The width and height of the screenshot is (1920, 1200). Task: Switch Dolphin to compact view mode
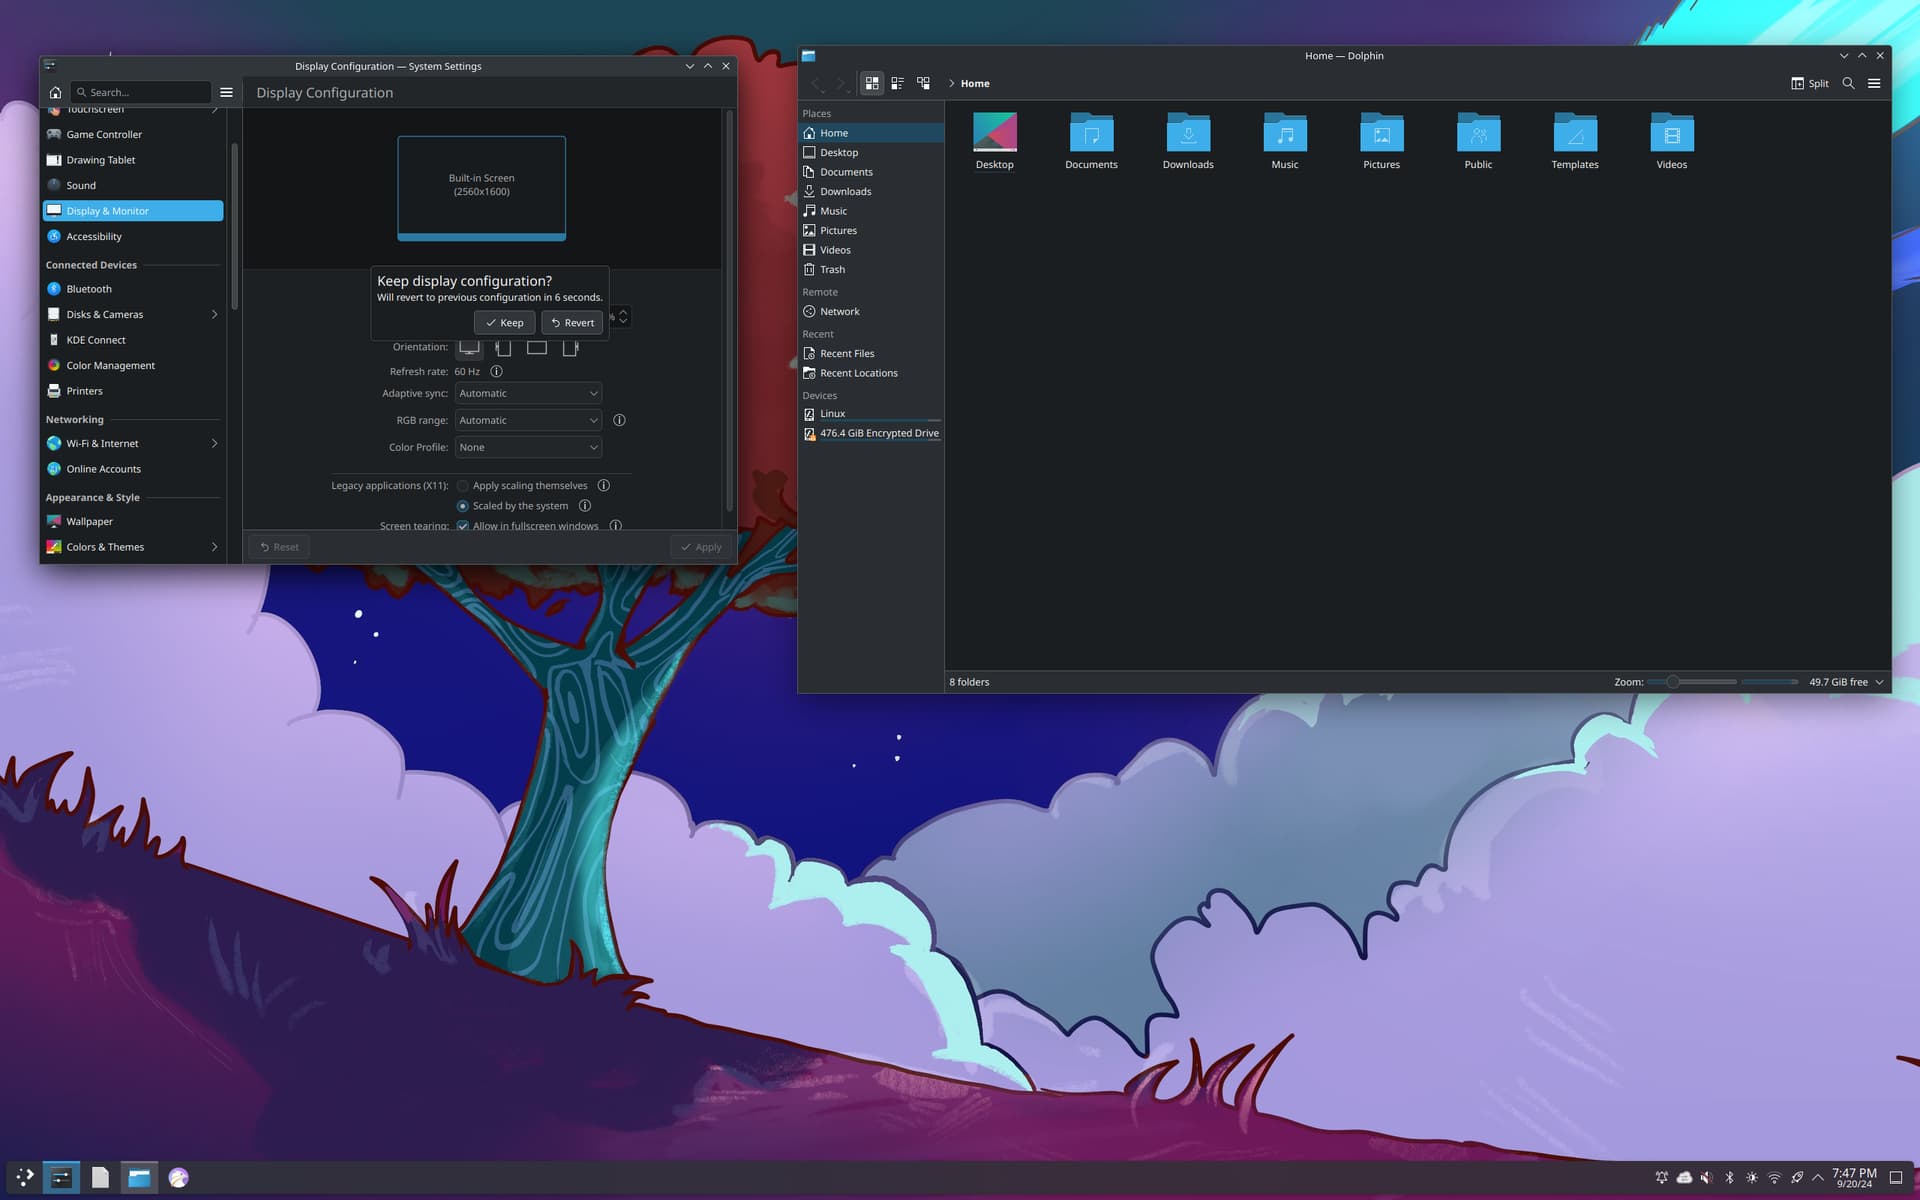pos(897,83)
